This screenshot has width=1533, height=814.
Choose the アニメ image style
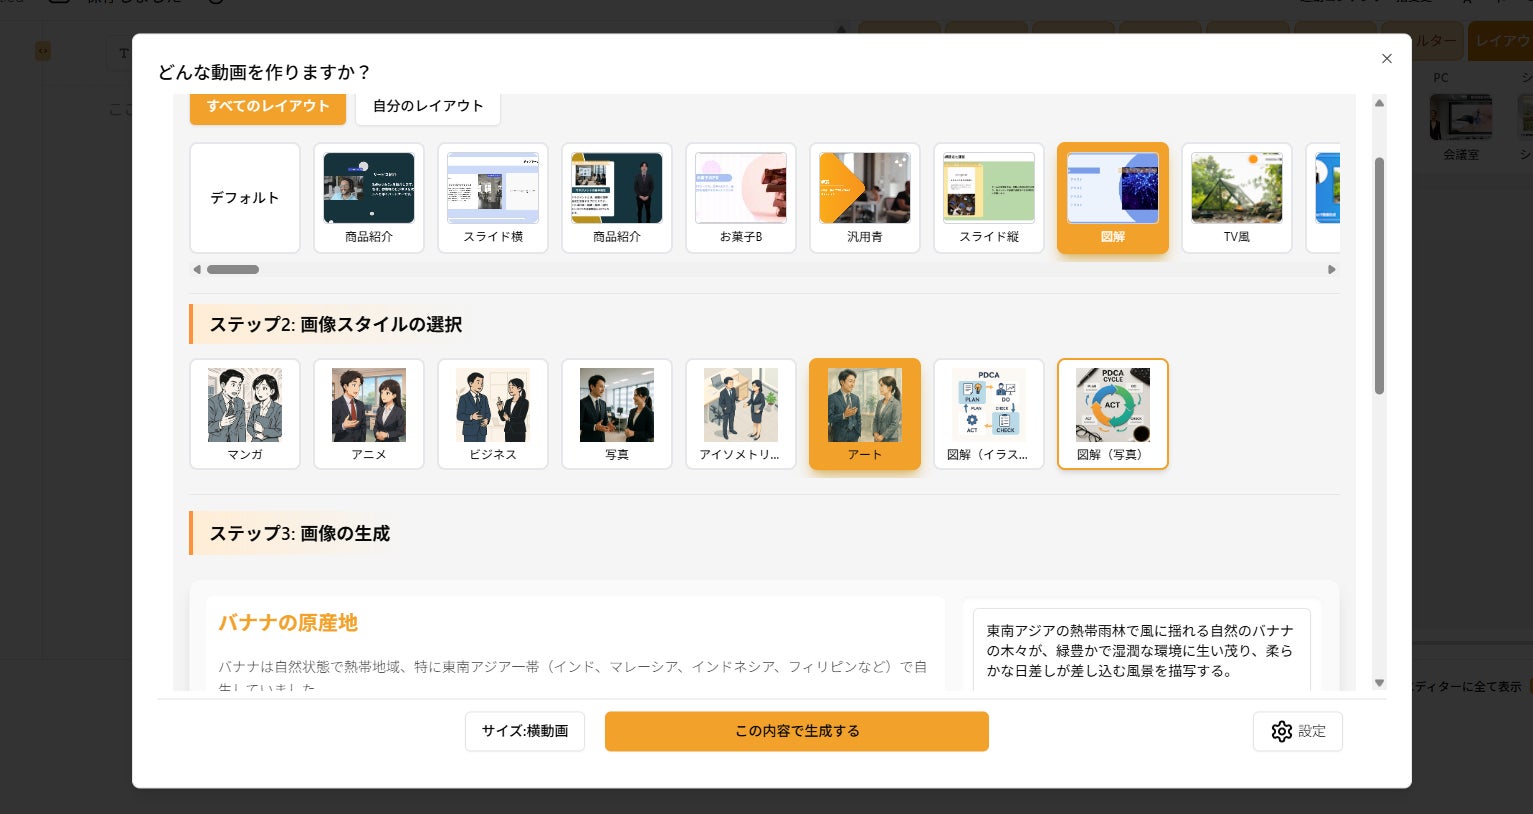pyautogui.click(x=369, y=414)
